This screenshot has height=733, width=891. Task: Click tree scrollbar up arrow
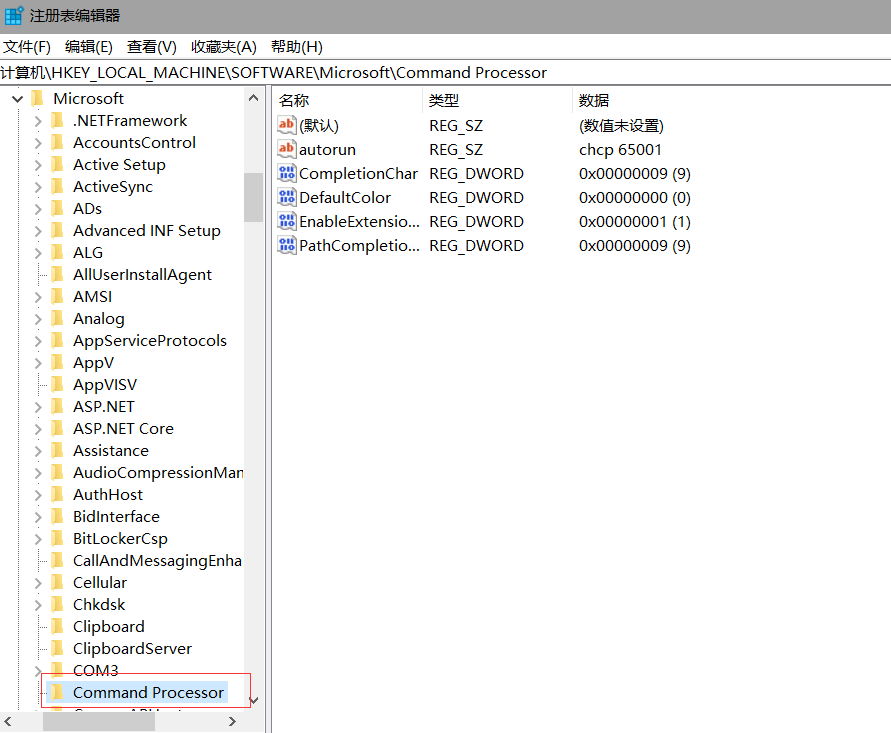coord(253,98)
